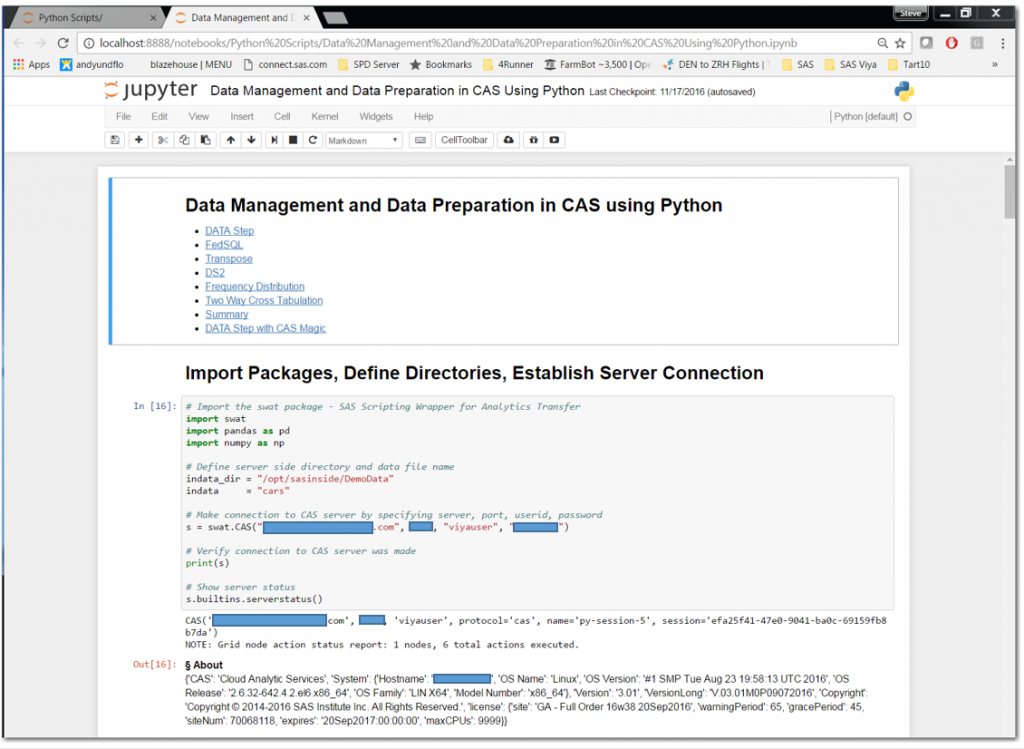Insert a new cell below
Image resolution: width=1024 pixels, height=749 pixels.
pyautogui.click(x=139, y=139)
